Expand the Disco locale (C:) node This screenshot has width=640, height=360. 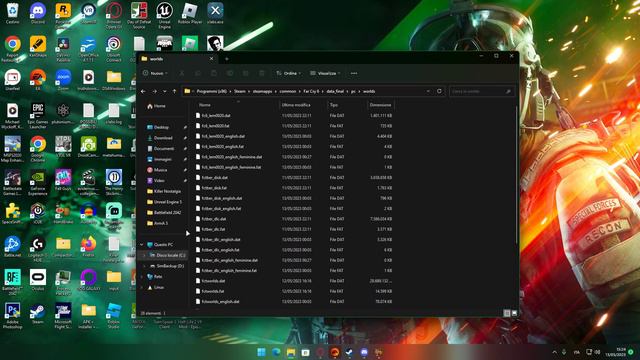pos(144,255)
